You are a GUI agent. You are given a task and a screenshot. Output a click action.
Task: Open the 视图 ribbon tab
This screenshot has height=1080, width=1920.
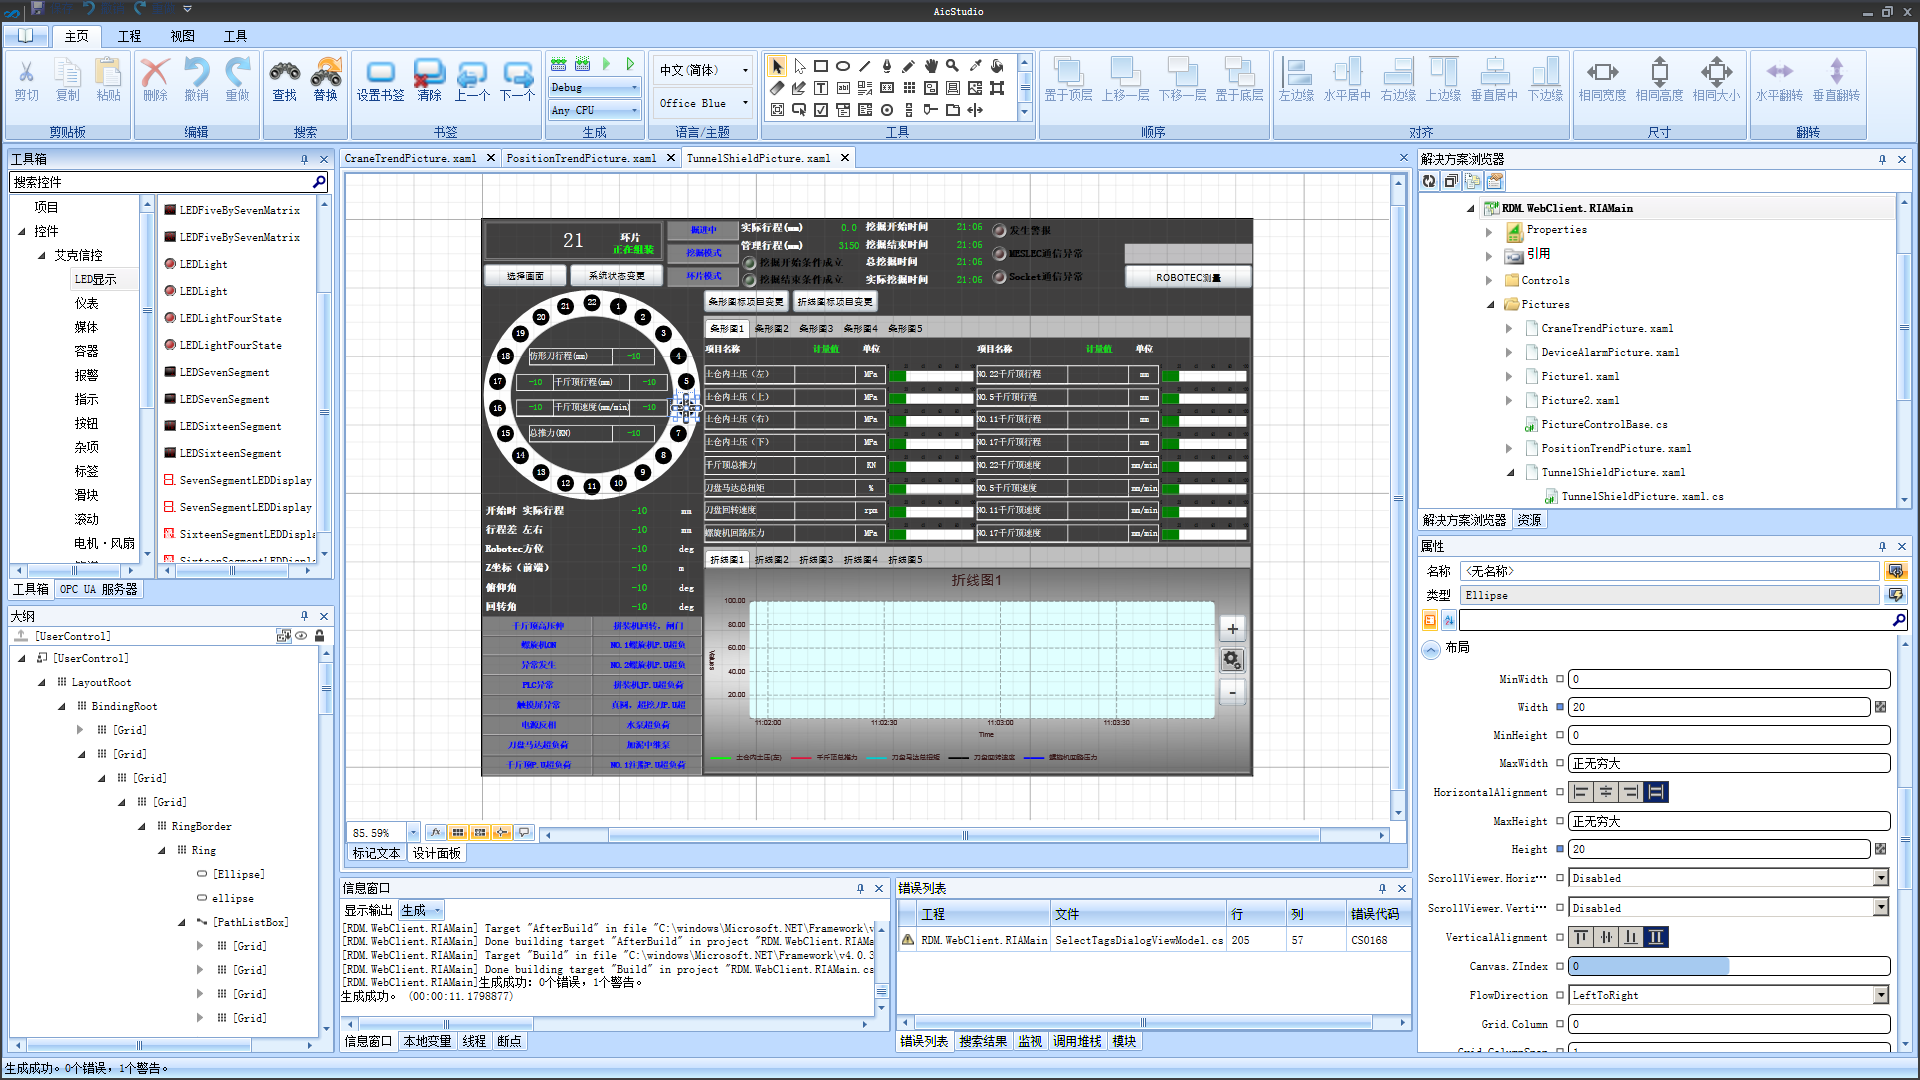tap(182, 36)
